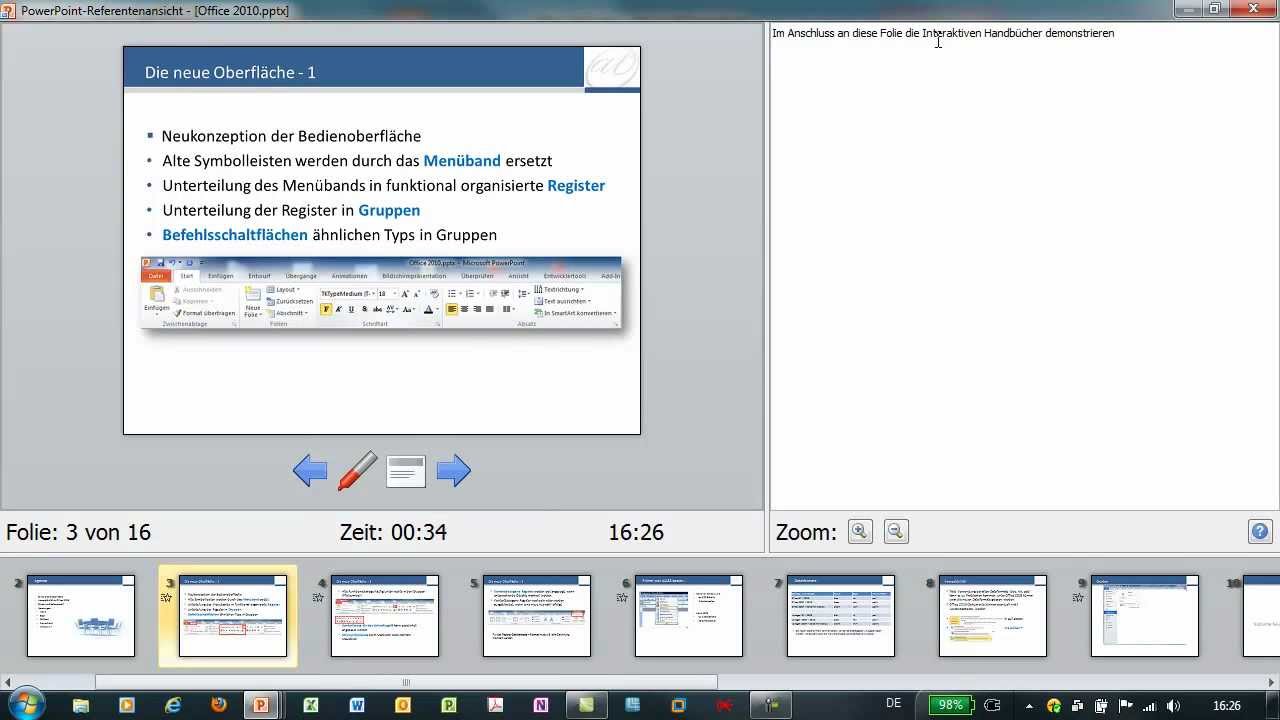Screen dimensions: 1280x720
Task: Jump to slide 7 thumbnail
Action: coord(841,616)
